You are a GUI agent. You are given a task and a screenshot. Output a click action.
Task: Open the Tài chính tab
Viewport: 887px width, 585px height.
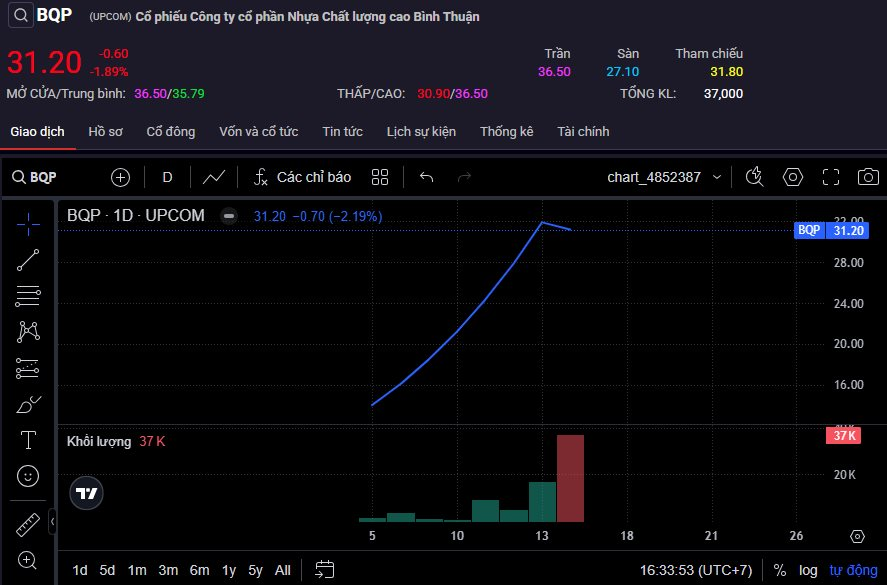[583, 132]
